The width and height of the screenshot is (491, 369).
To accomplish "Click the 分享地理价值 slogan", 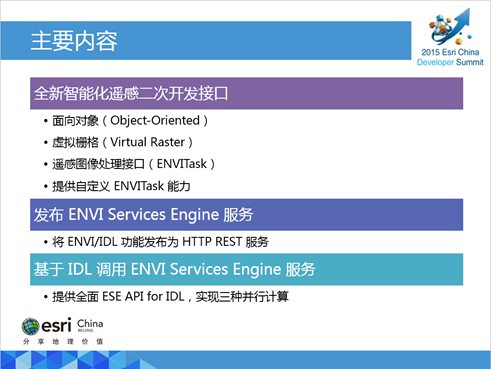I will 63,342.
